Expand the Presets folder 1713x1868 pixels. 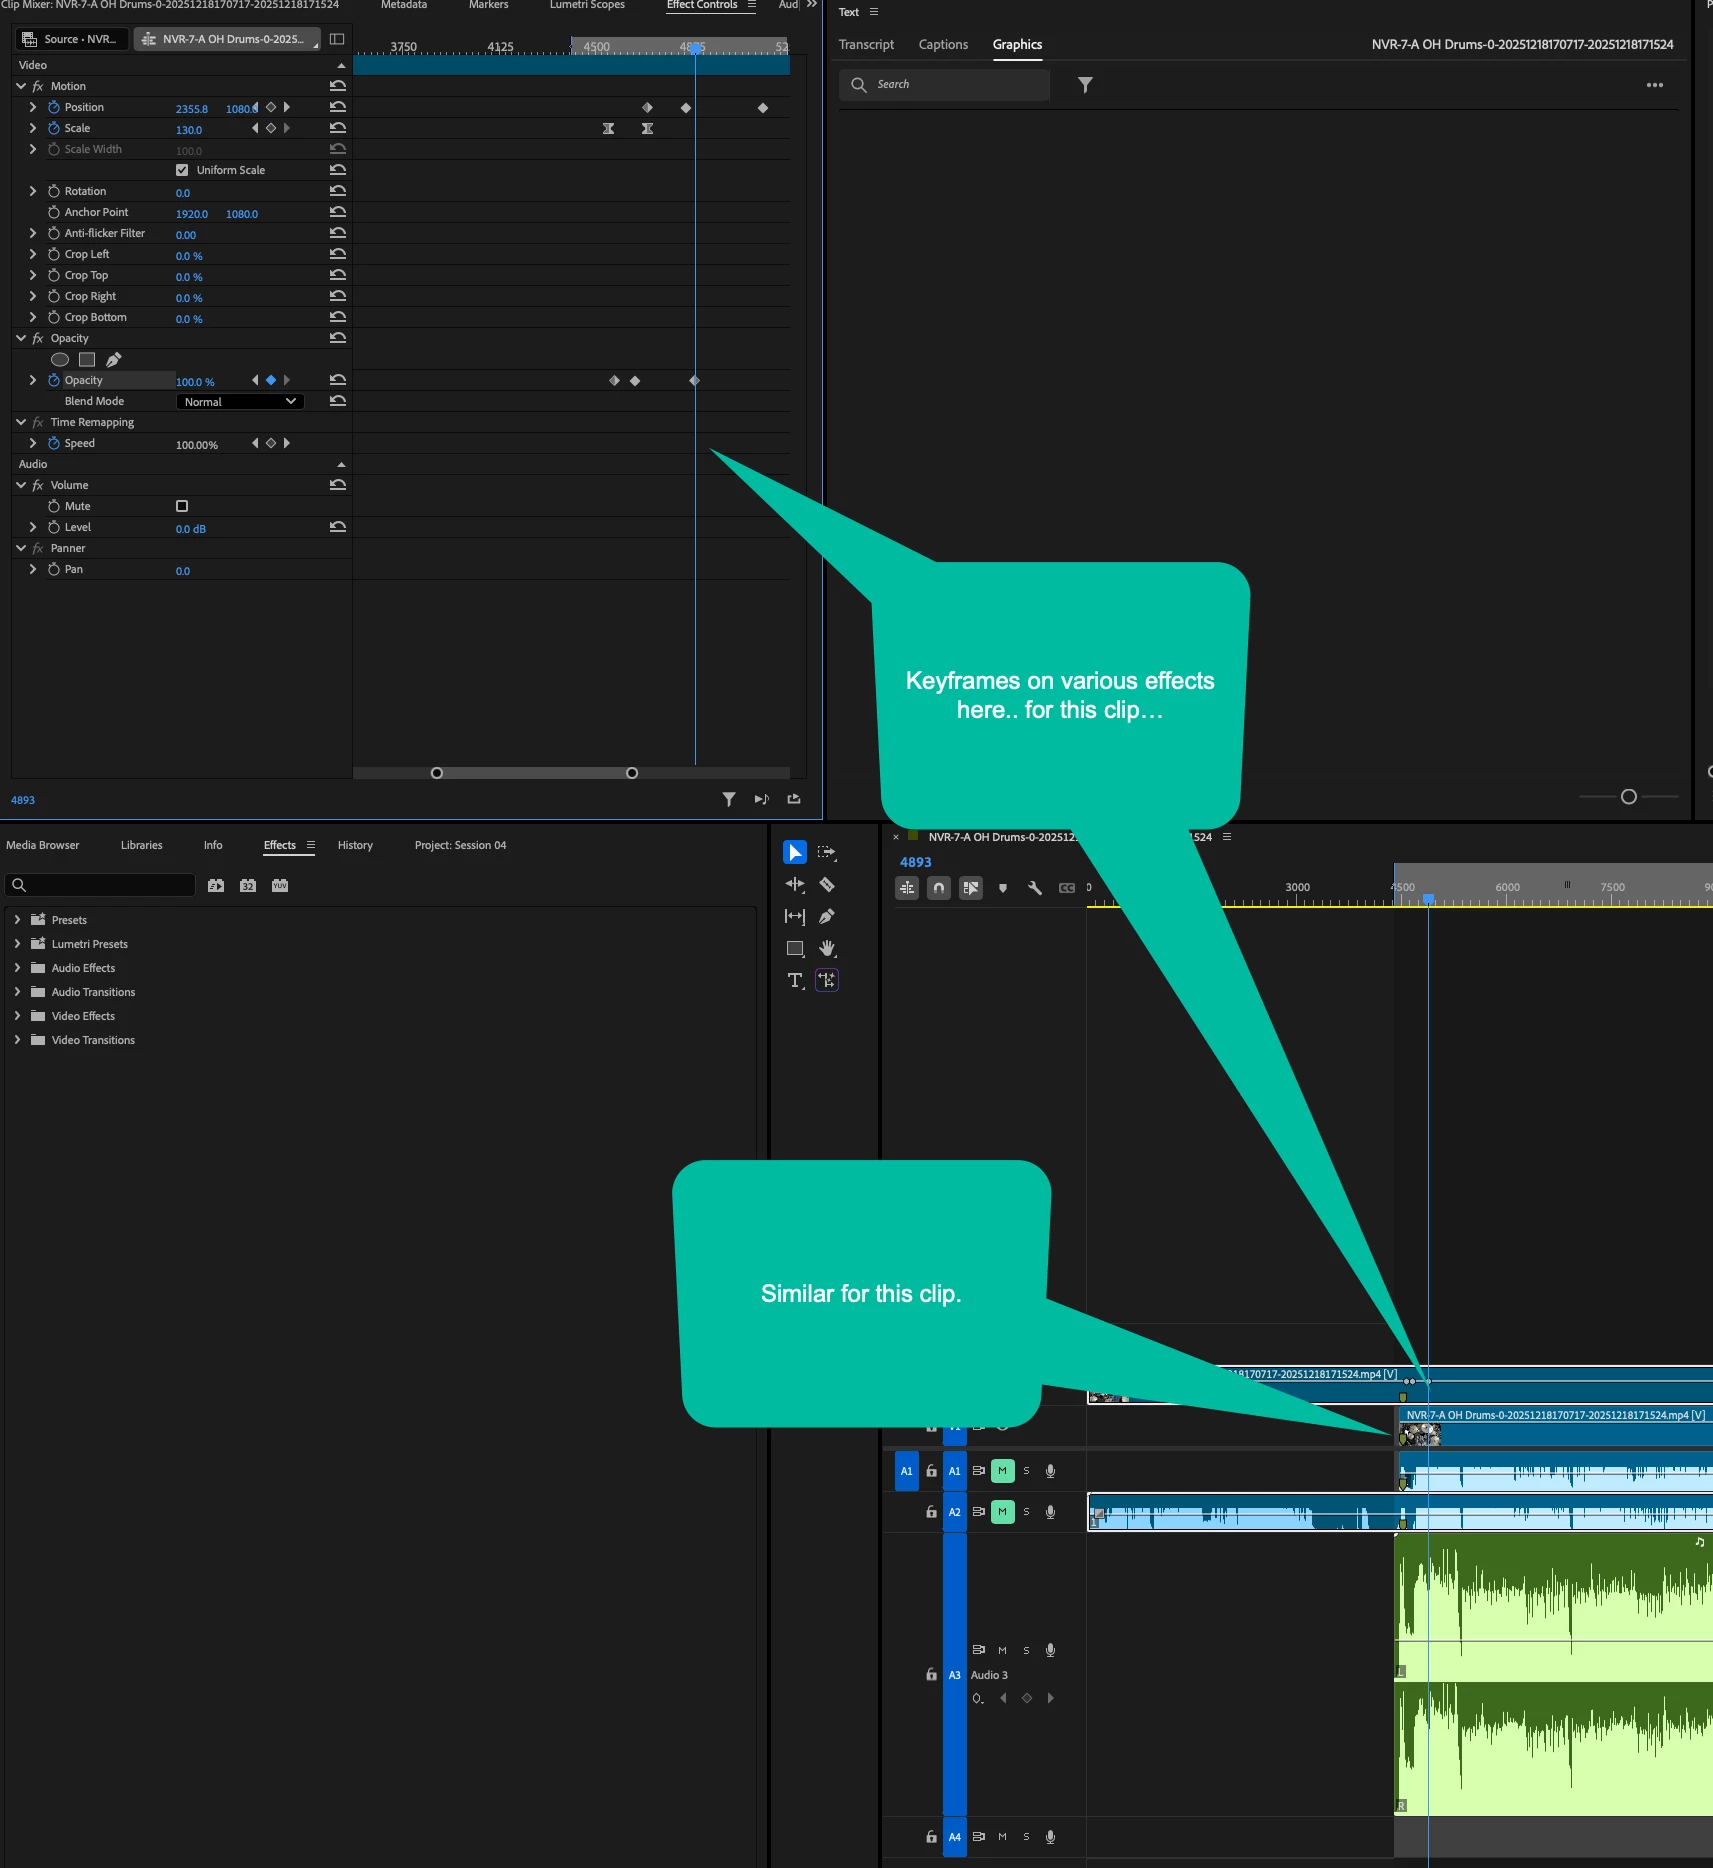(17, 919)
